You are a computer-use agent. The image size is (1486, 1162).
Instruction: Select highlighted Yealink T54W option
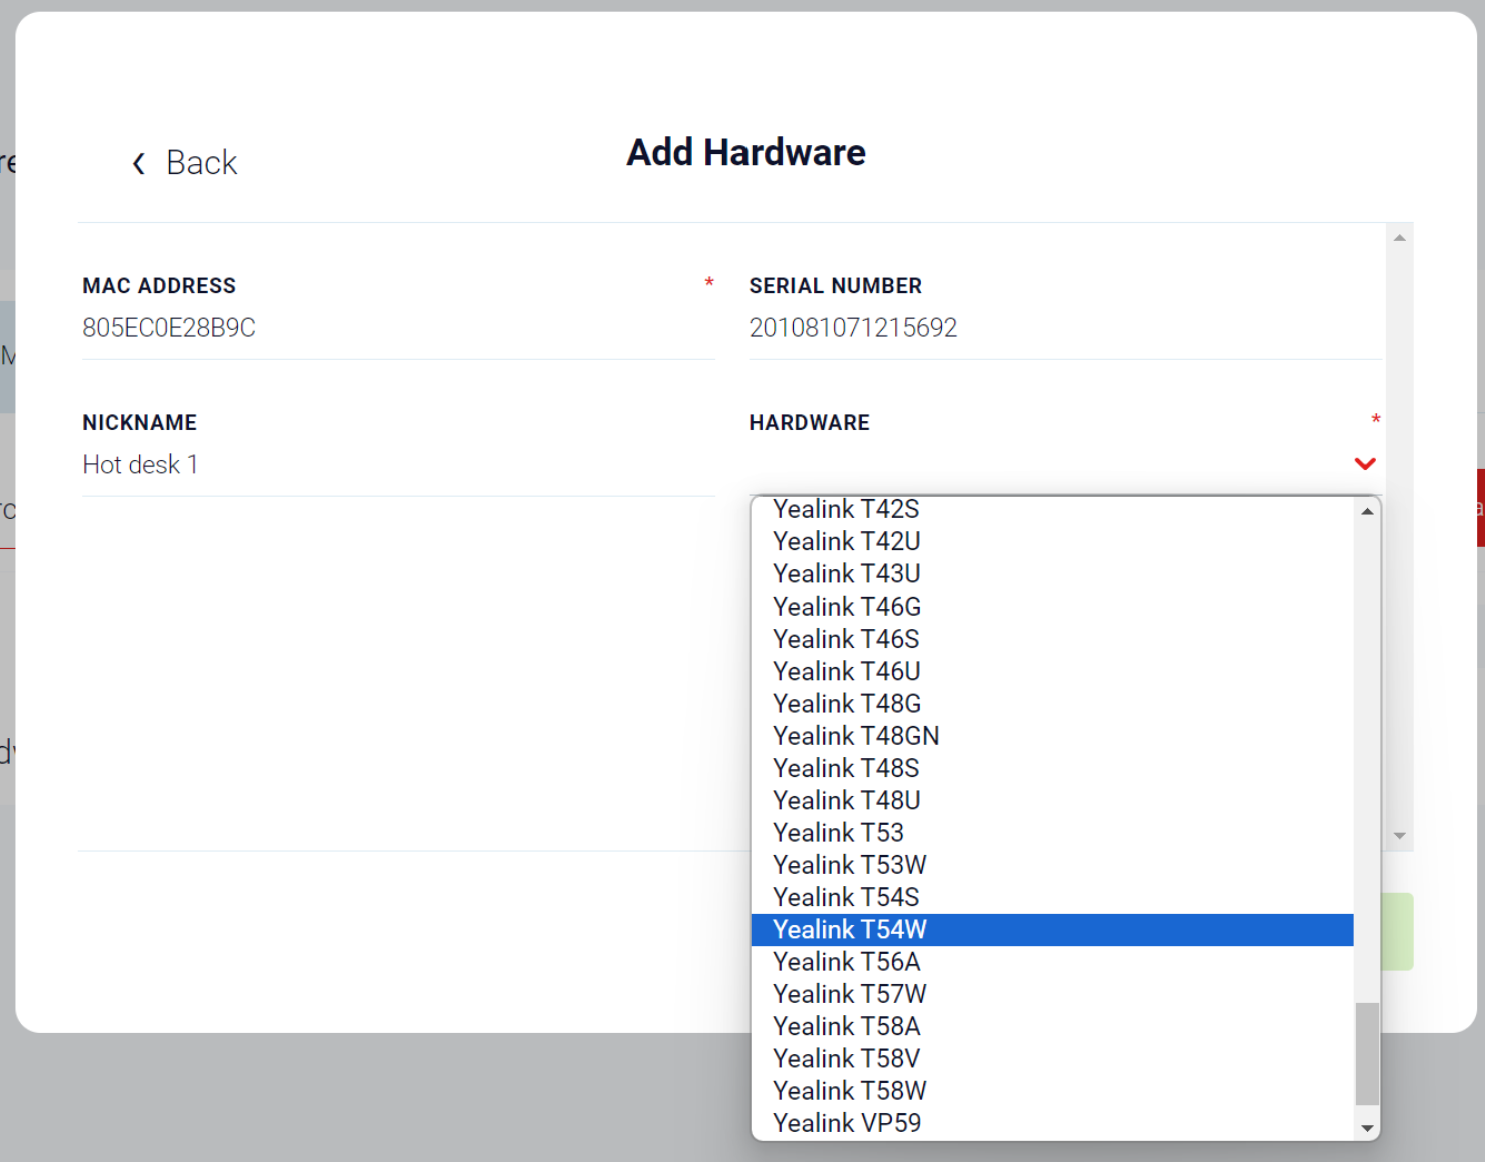(x=1052, y=929)
